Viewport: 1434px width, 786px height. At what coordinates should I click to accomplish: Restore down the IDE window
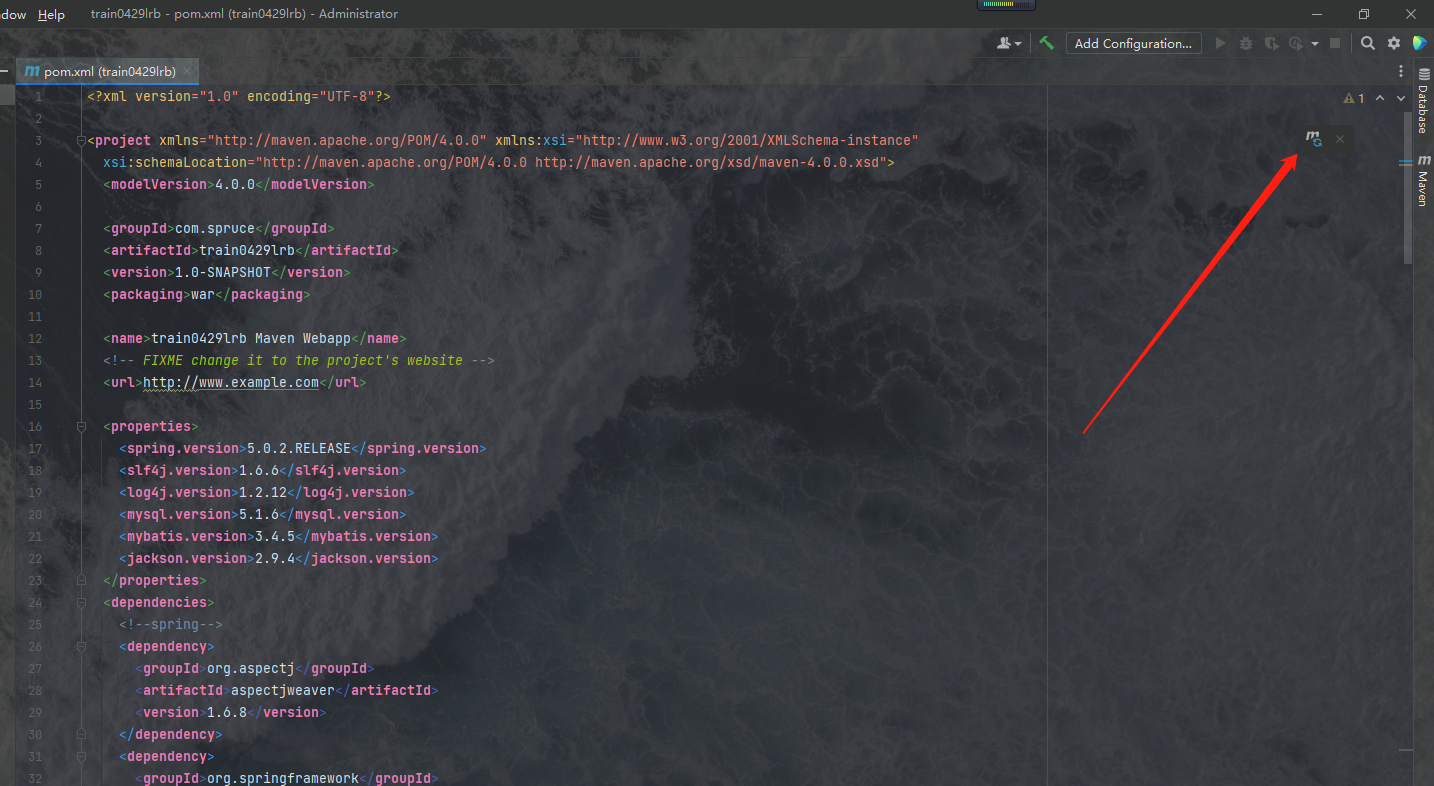[1364, 14]
